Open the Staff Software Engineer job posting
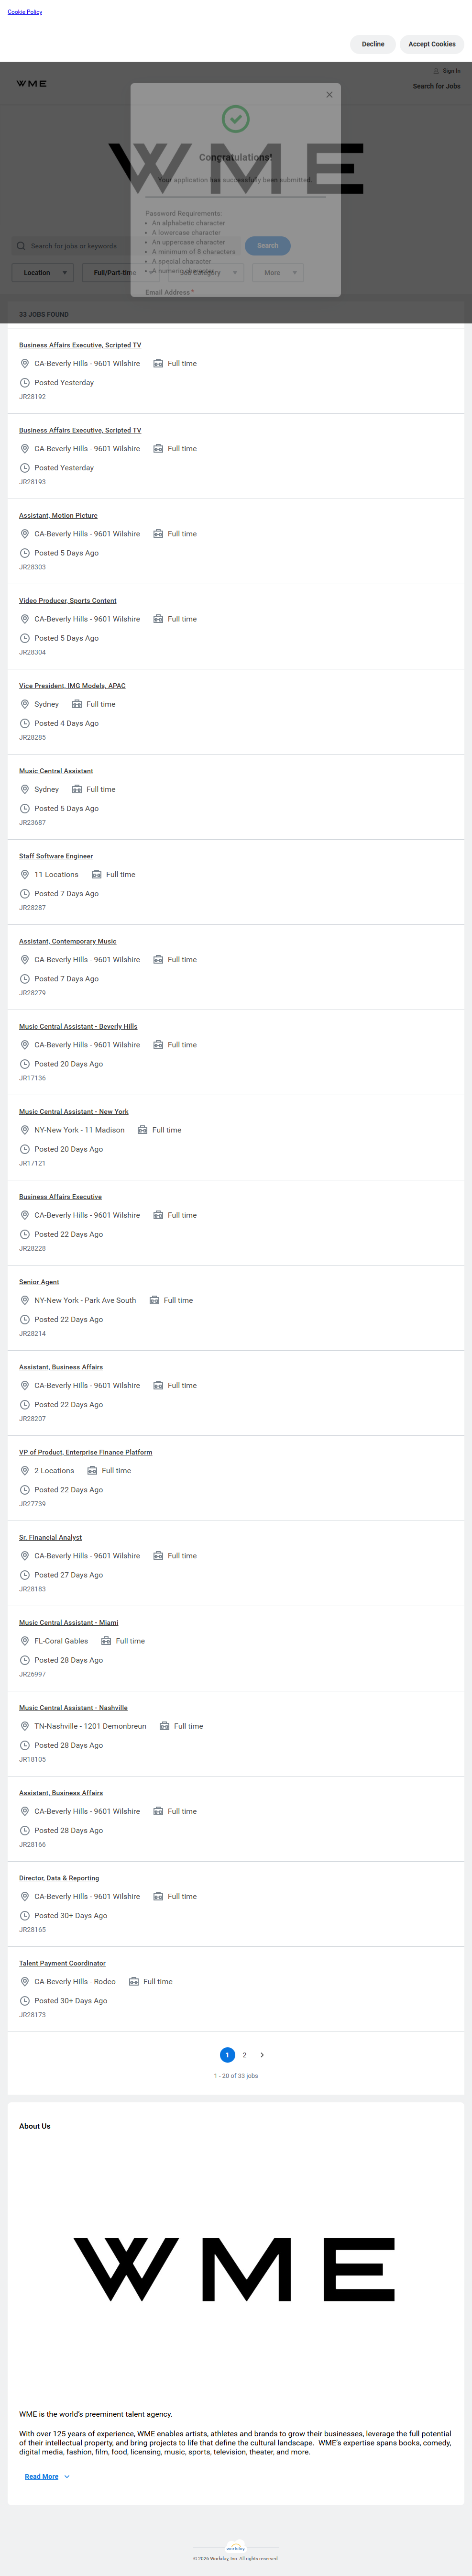The image size is (472, 2576). click(x=56, y=856)
